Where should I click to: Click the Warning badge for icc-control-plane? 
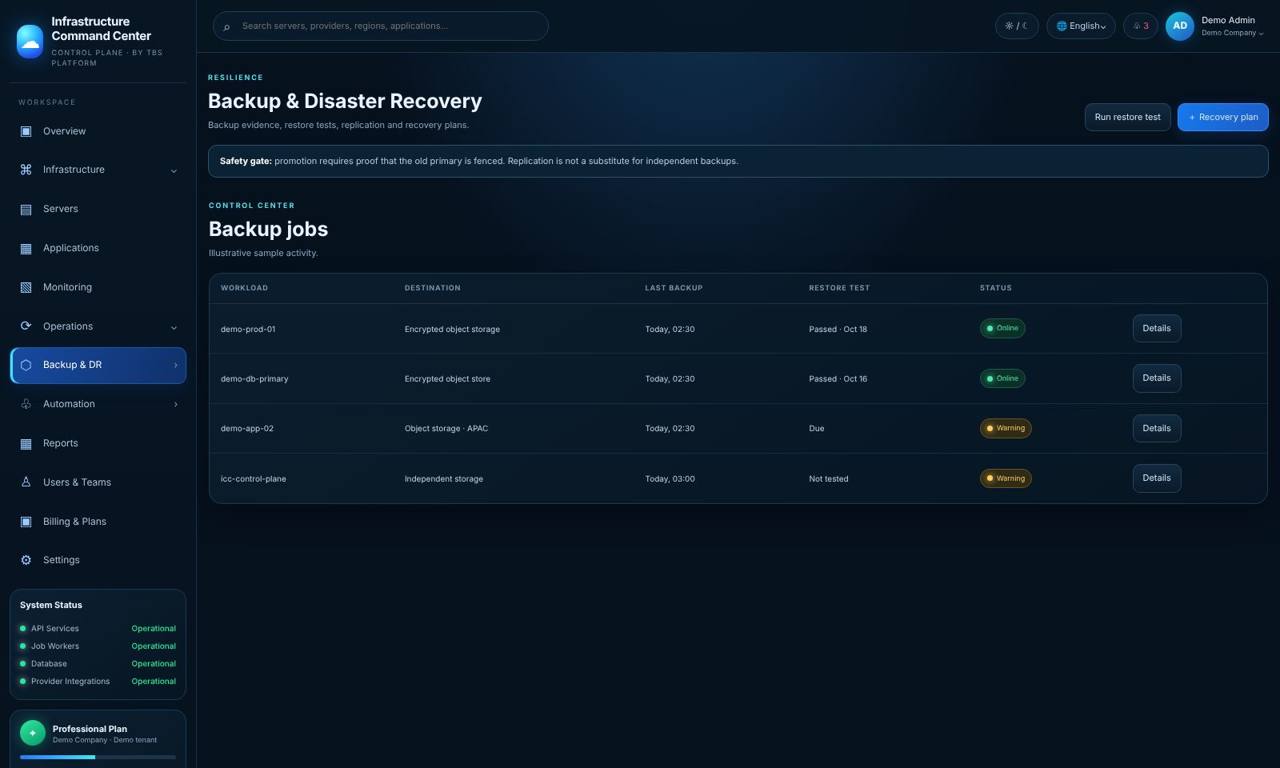1006,478
